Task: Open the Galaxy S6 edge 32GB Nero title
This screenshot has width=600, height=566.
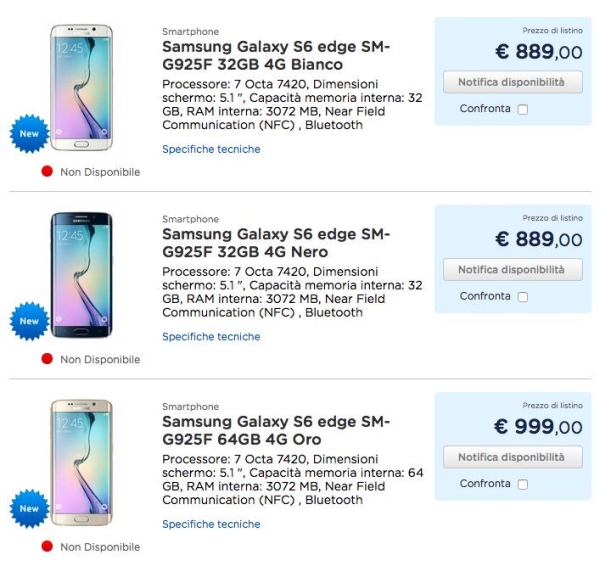Action: [275, 243]
